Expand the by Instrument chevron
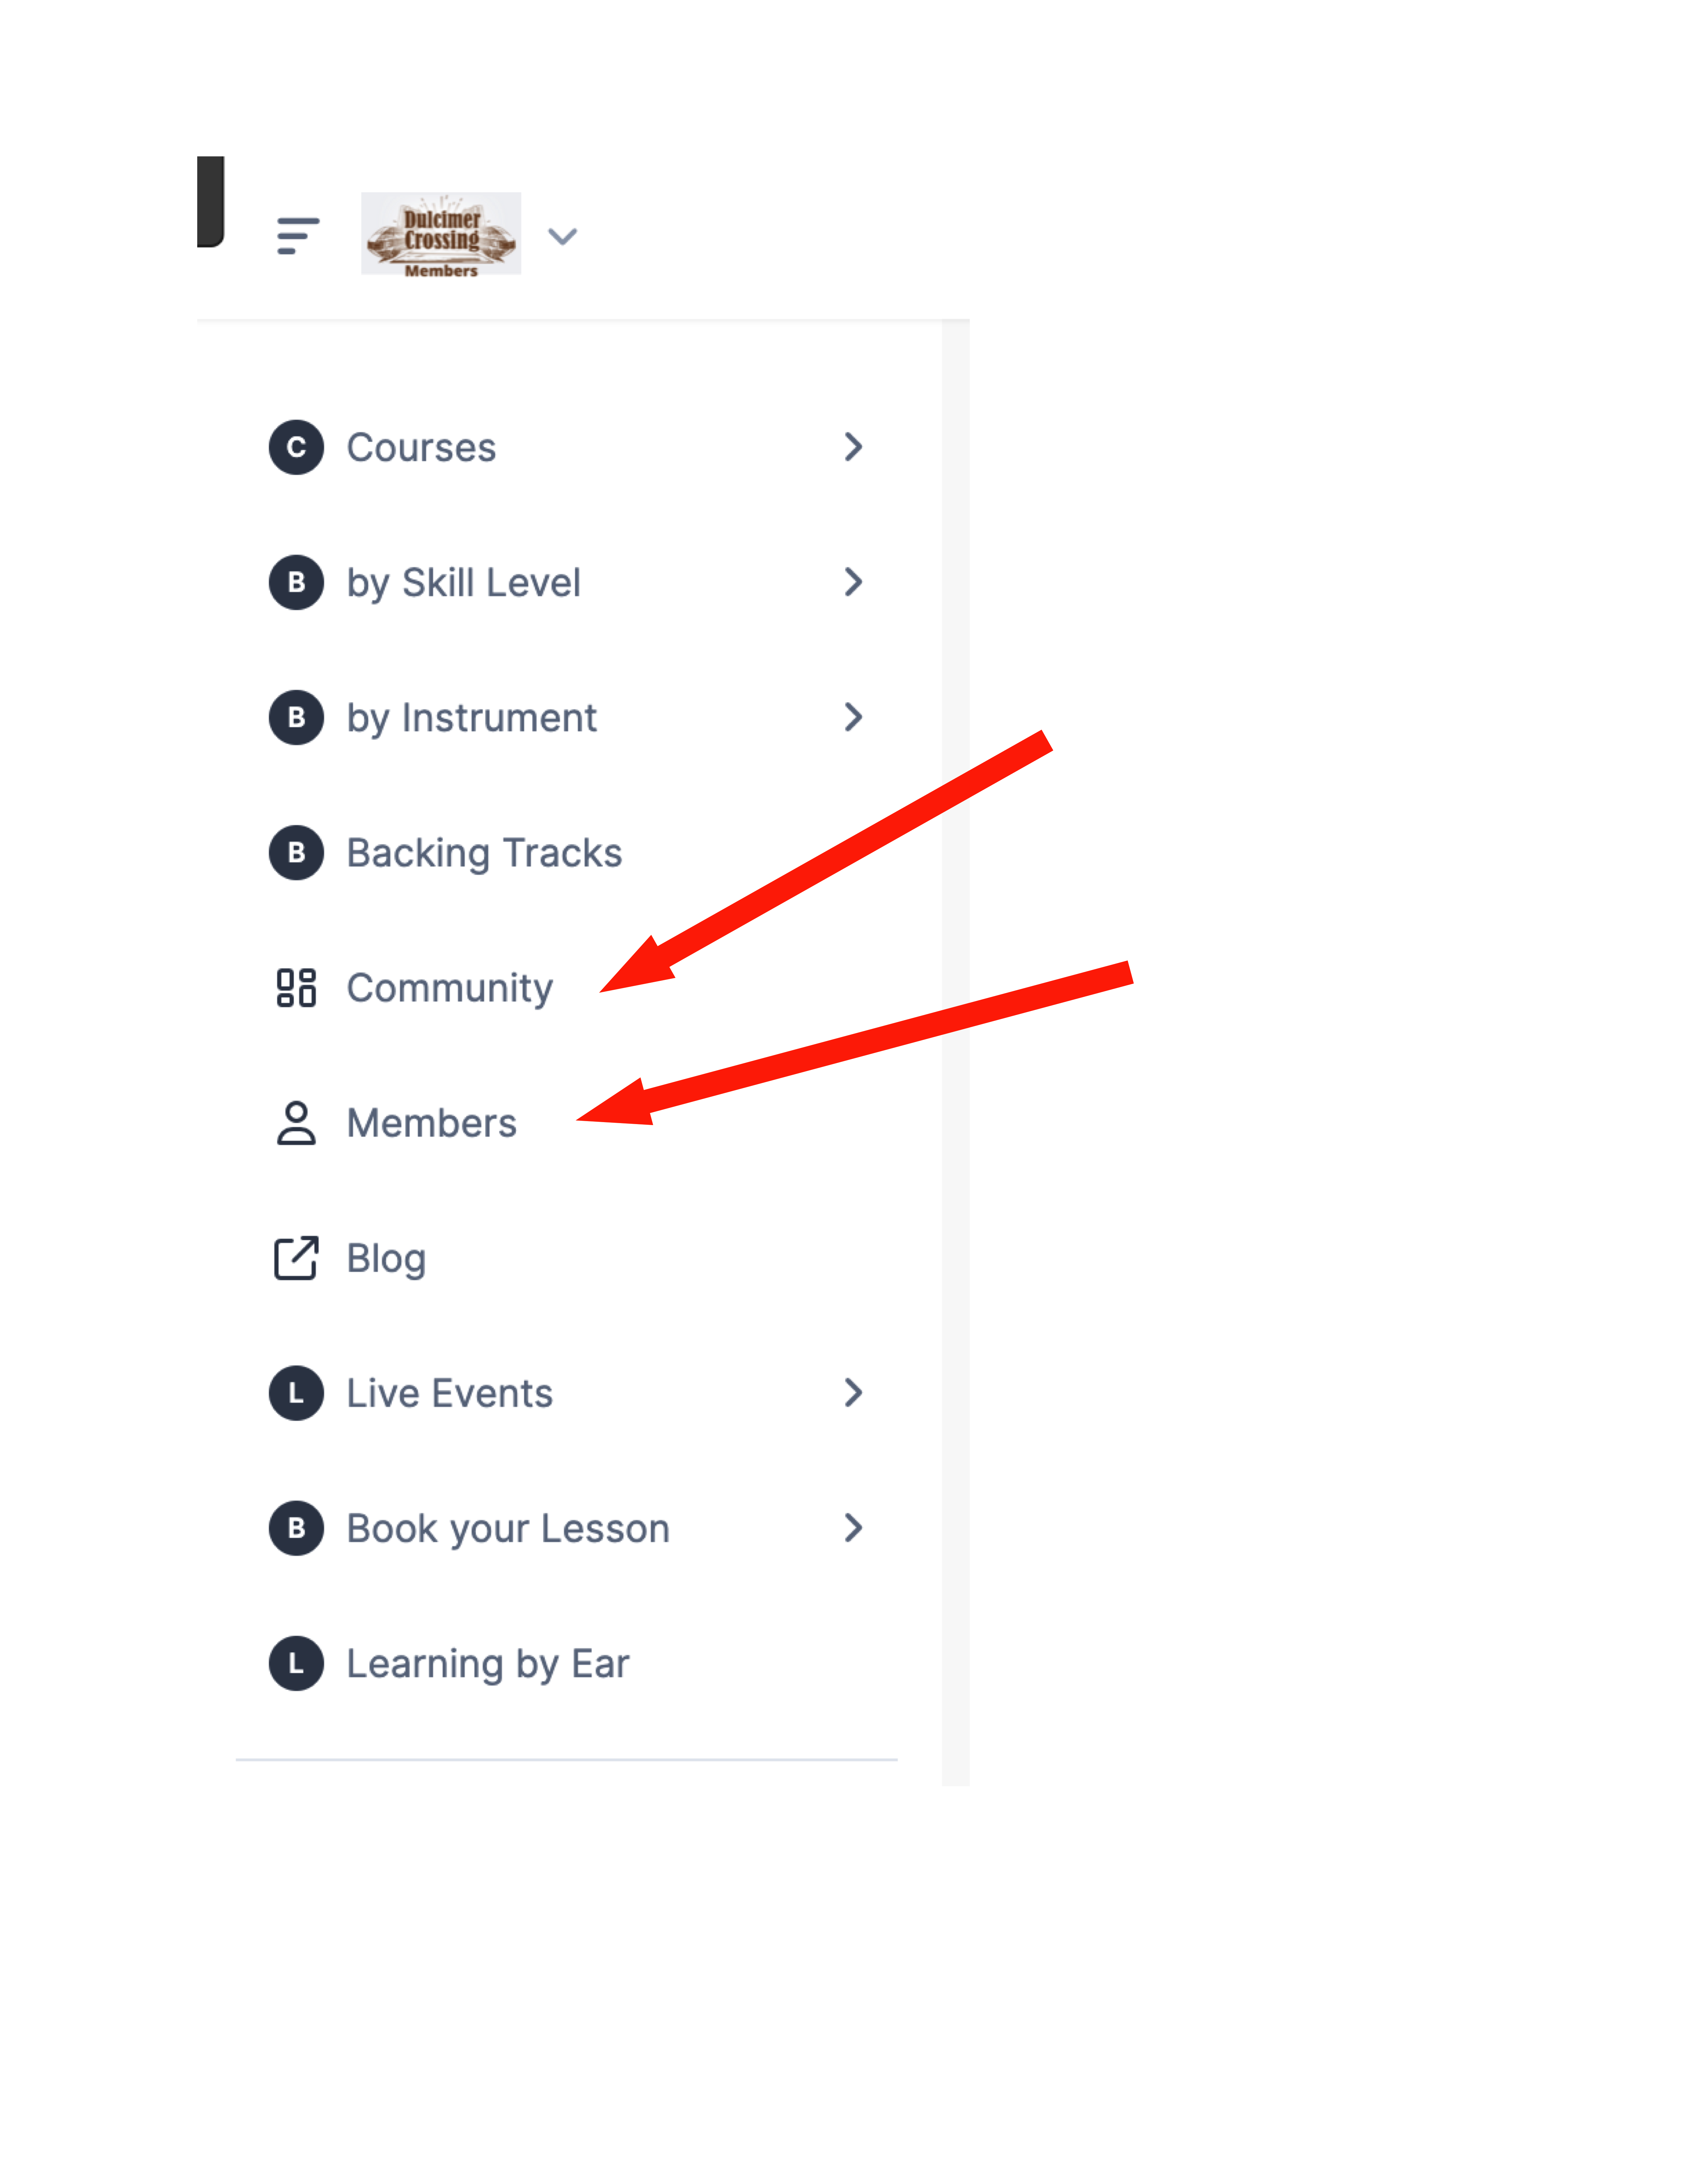This screenshot has width=1688, height=2184. [x=853, y=717]
